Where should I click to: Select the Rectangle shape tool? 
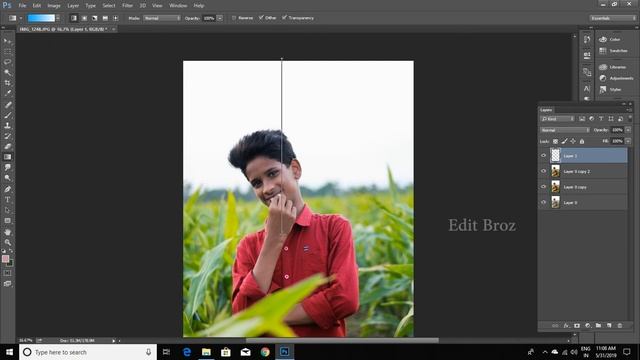click(7, 221)
